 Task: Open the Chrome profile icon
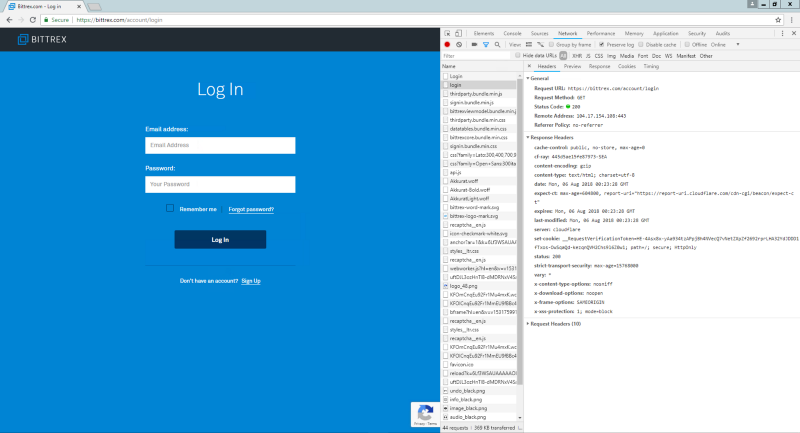(752, 4)
